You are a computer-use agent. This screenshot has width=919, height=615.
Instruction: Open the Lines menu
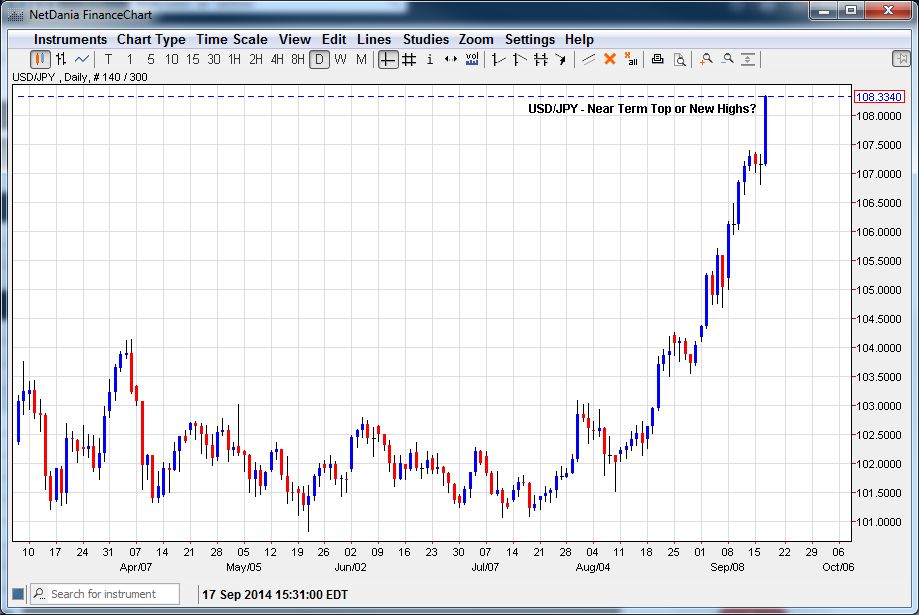374,39
